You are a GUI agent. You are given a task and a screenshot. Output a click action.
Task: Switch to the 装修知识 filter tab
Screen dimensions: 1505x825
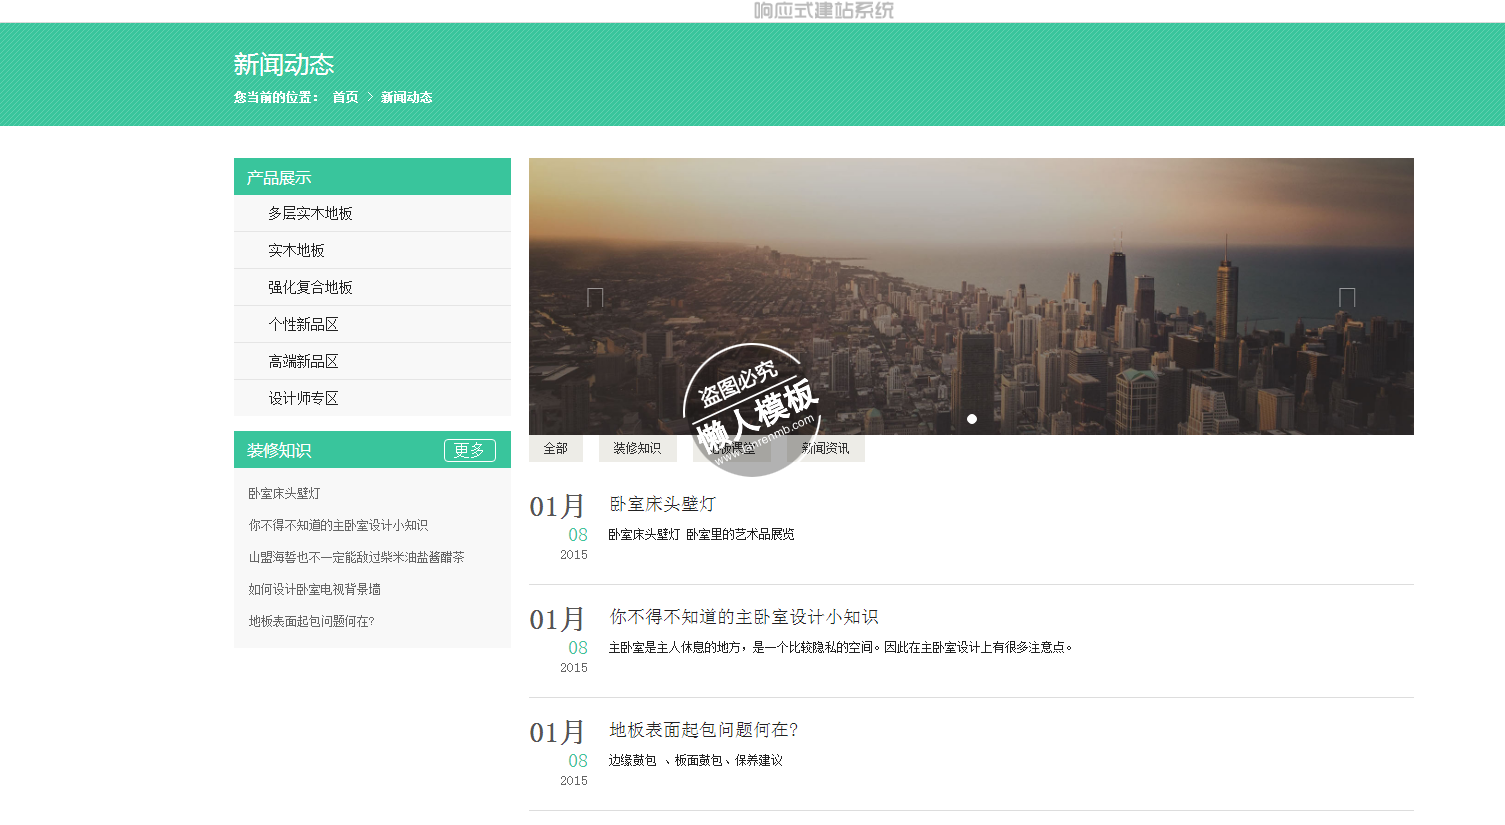637,448
